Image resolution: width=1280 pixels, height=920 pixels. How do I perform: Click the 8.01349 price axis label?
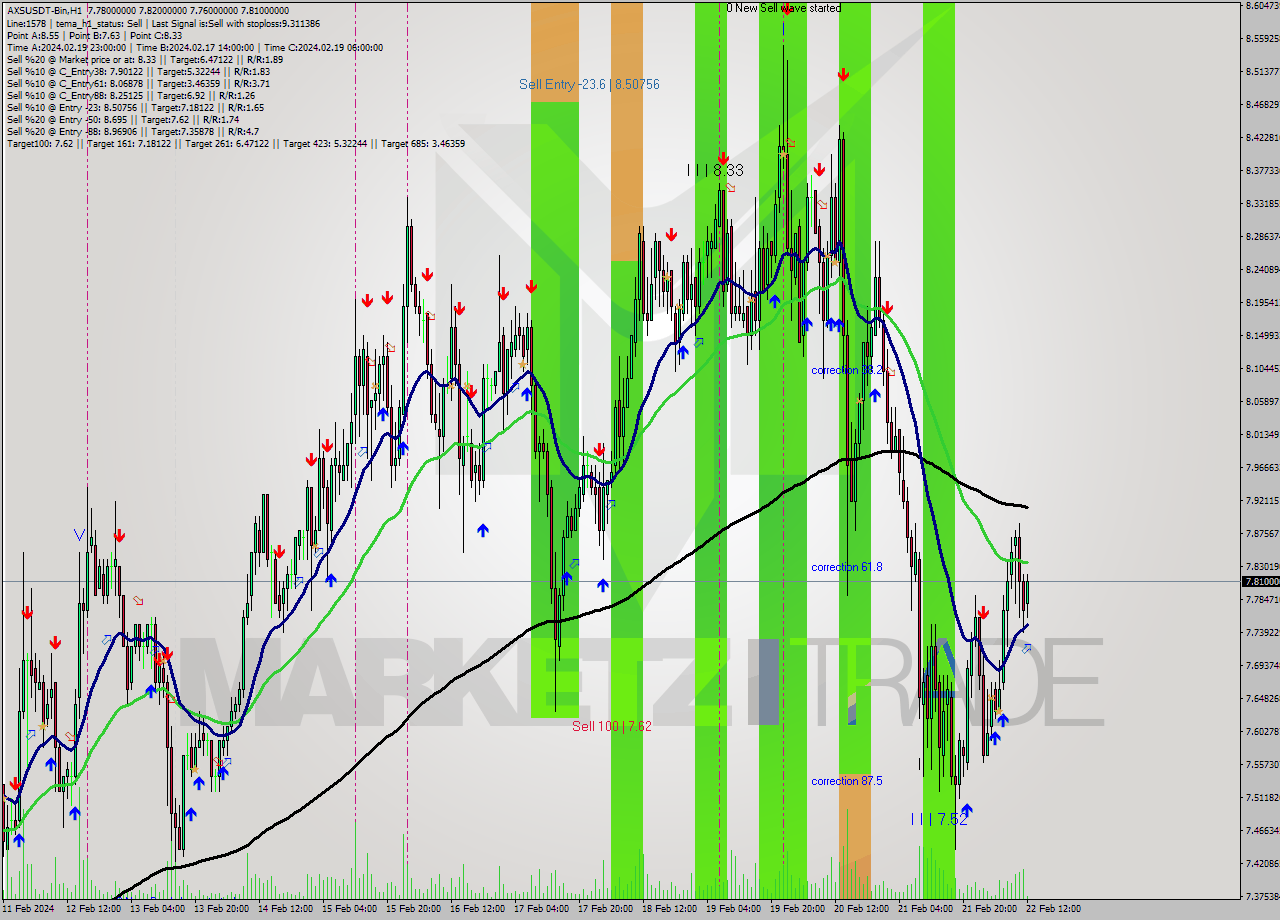tap(1262, 434)
